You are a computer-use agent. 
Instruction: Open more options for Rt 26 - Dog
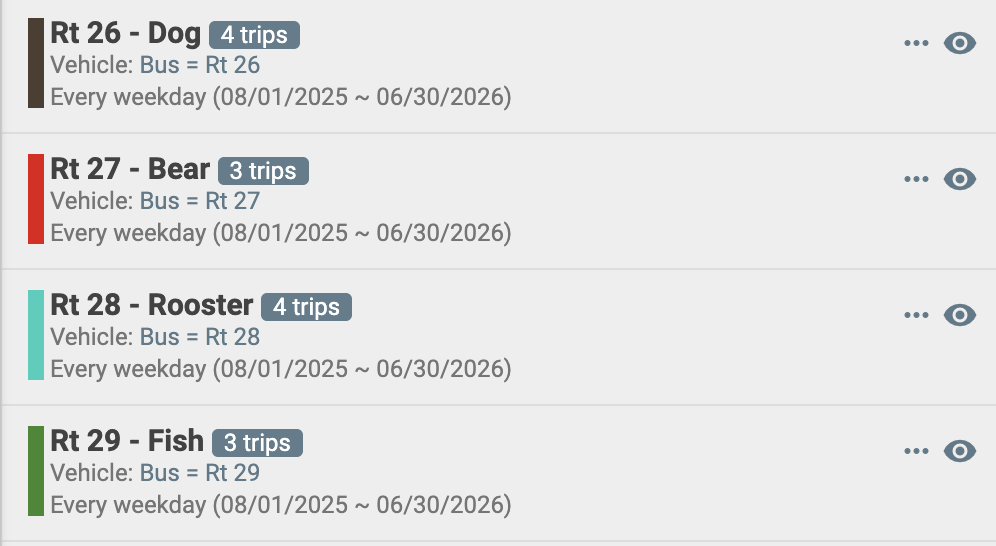(916, 43)
